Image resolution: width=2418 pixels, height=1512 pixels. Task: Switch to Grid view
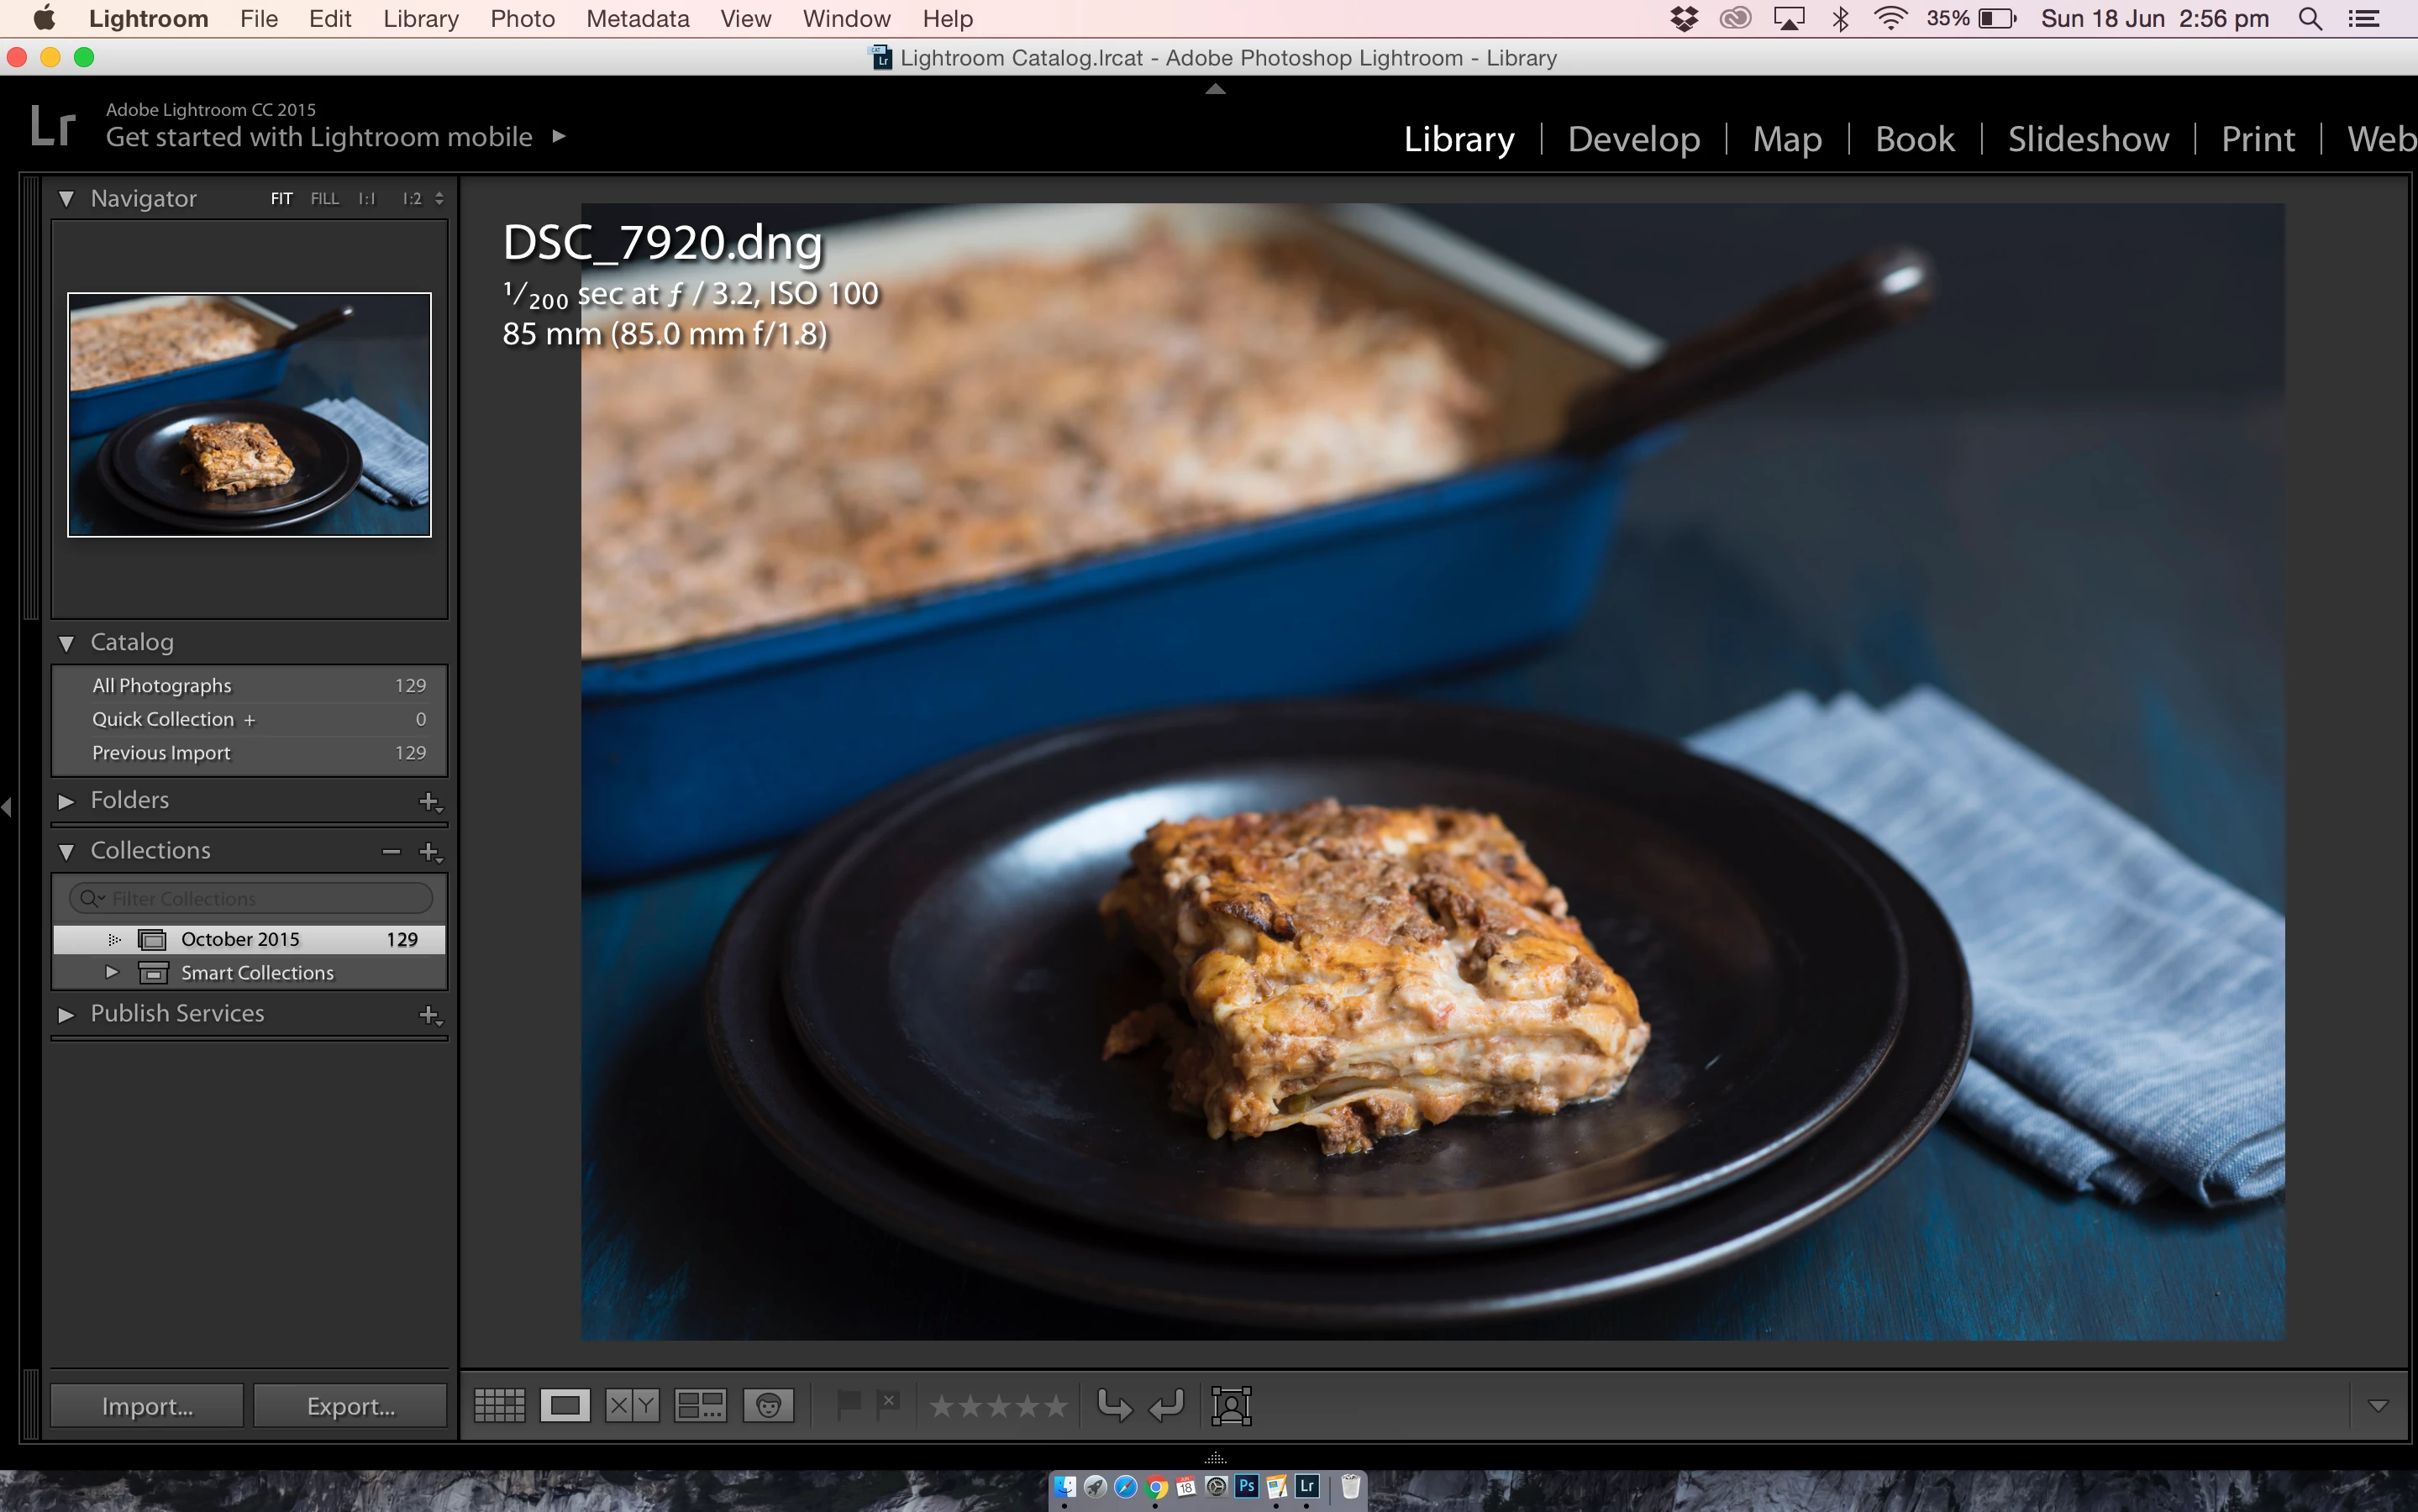point(499,1405)
